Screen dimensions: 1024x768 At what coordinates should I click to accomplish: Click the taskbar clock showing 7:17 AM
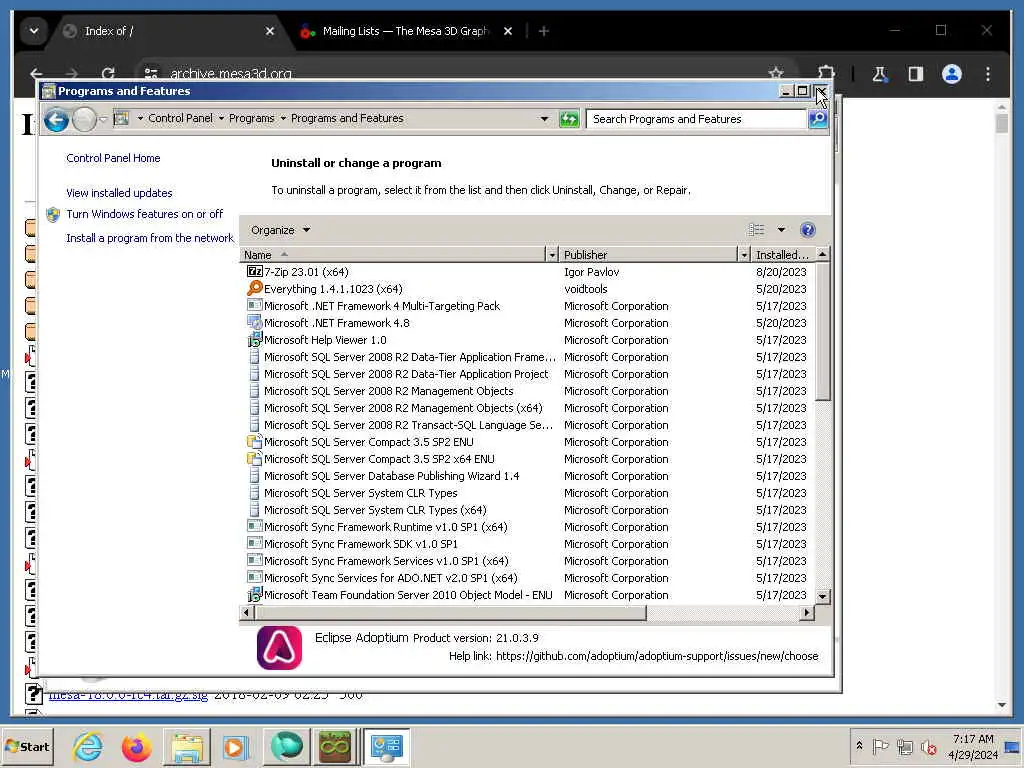tap(972, 746)
